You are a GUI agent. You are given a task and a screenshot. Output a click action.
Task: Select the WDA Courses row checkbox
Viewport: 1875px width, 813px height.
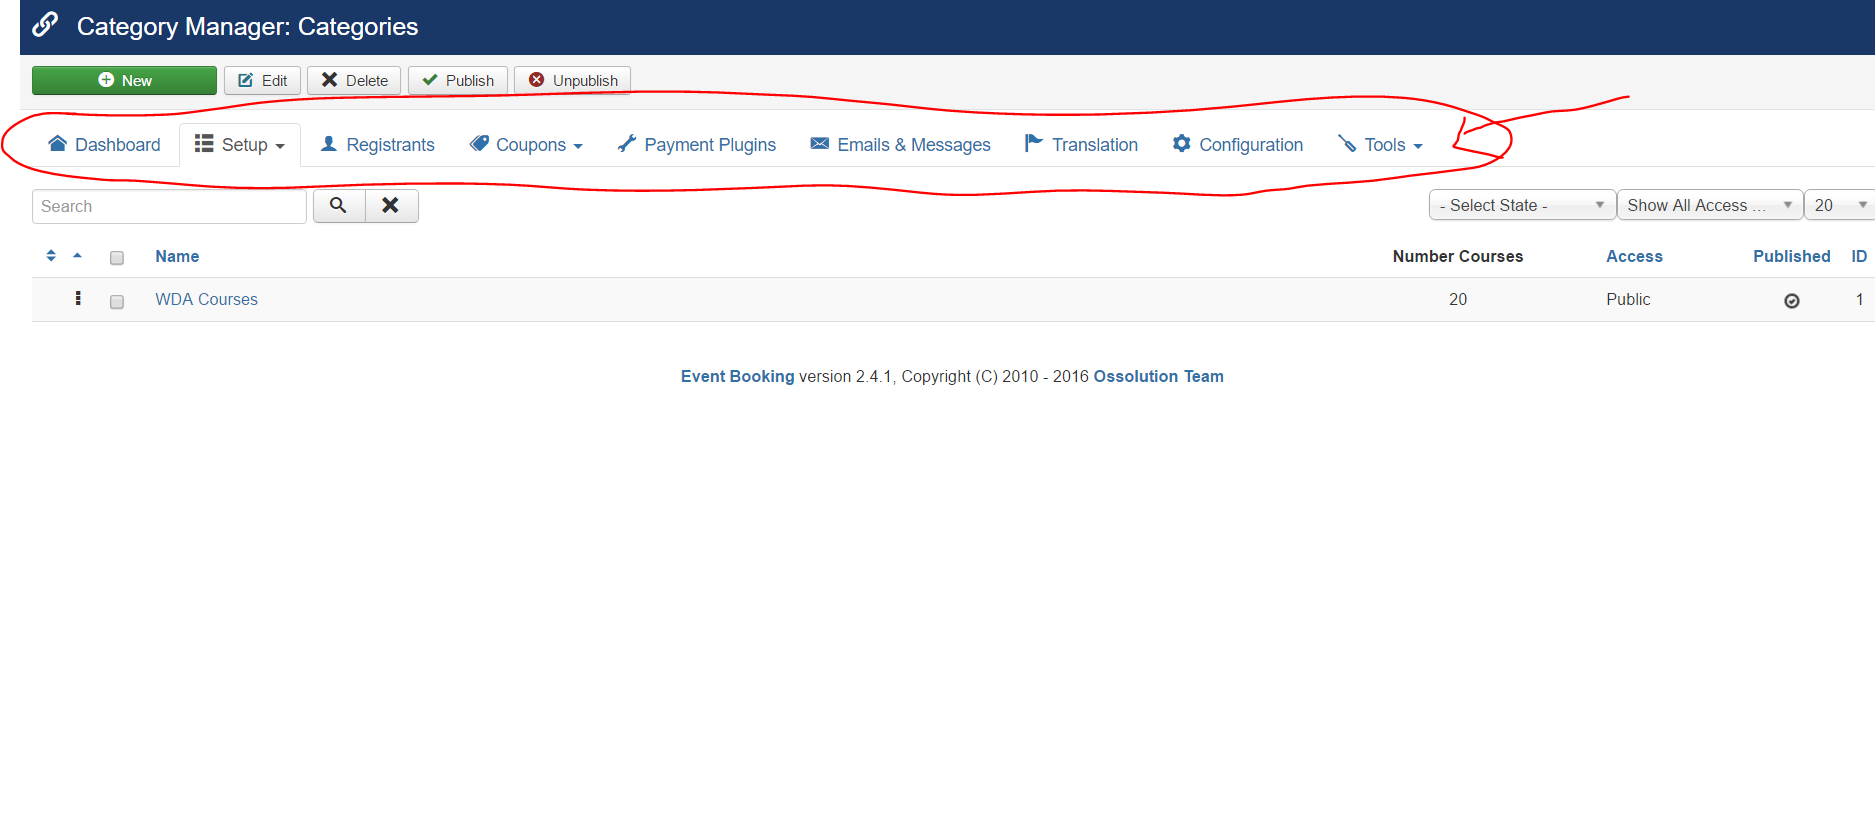point(117,302)
